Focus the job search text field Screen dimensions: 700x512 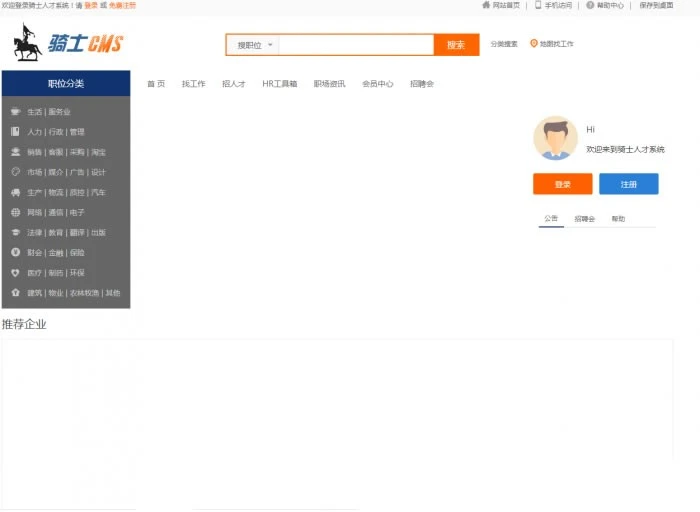point(355,45)
